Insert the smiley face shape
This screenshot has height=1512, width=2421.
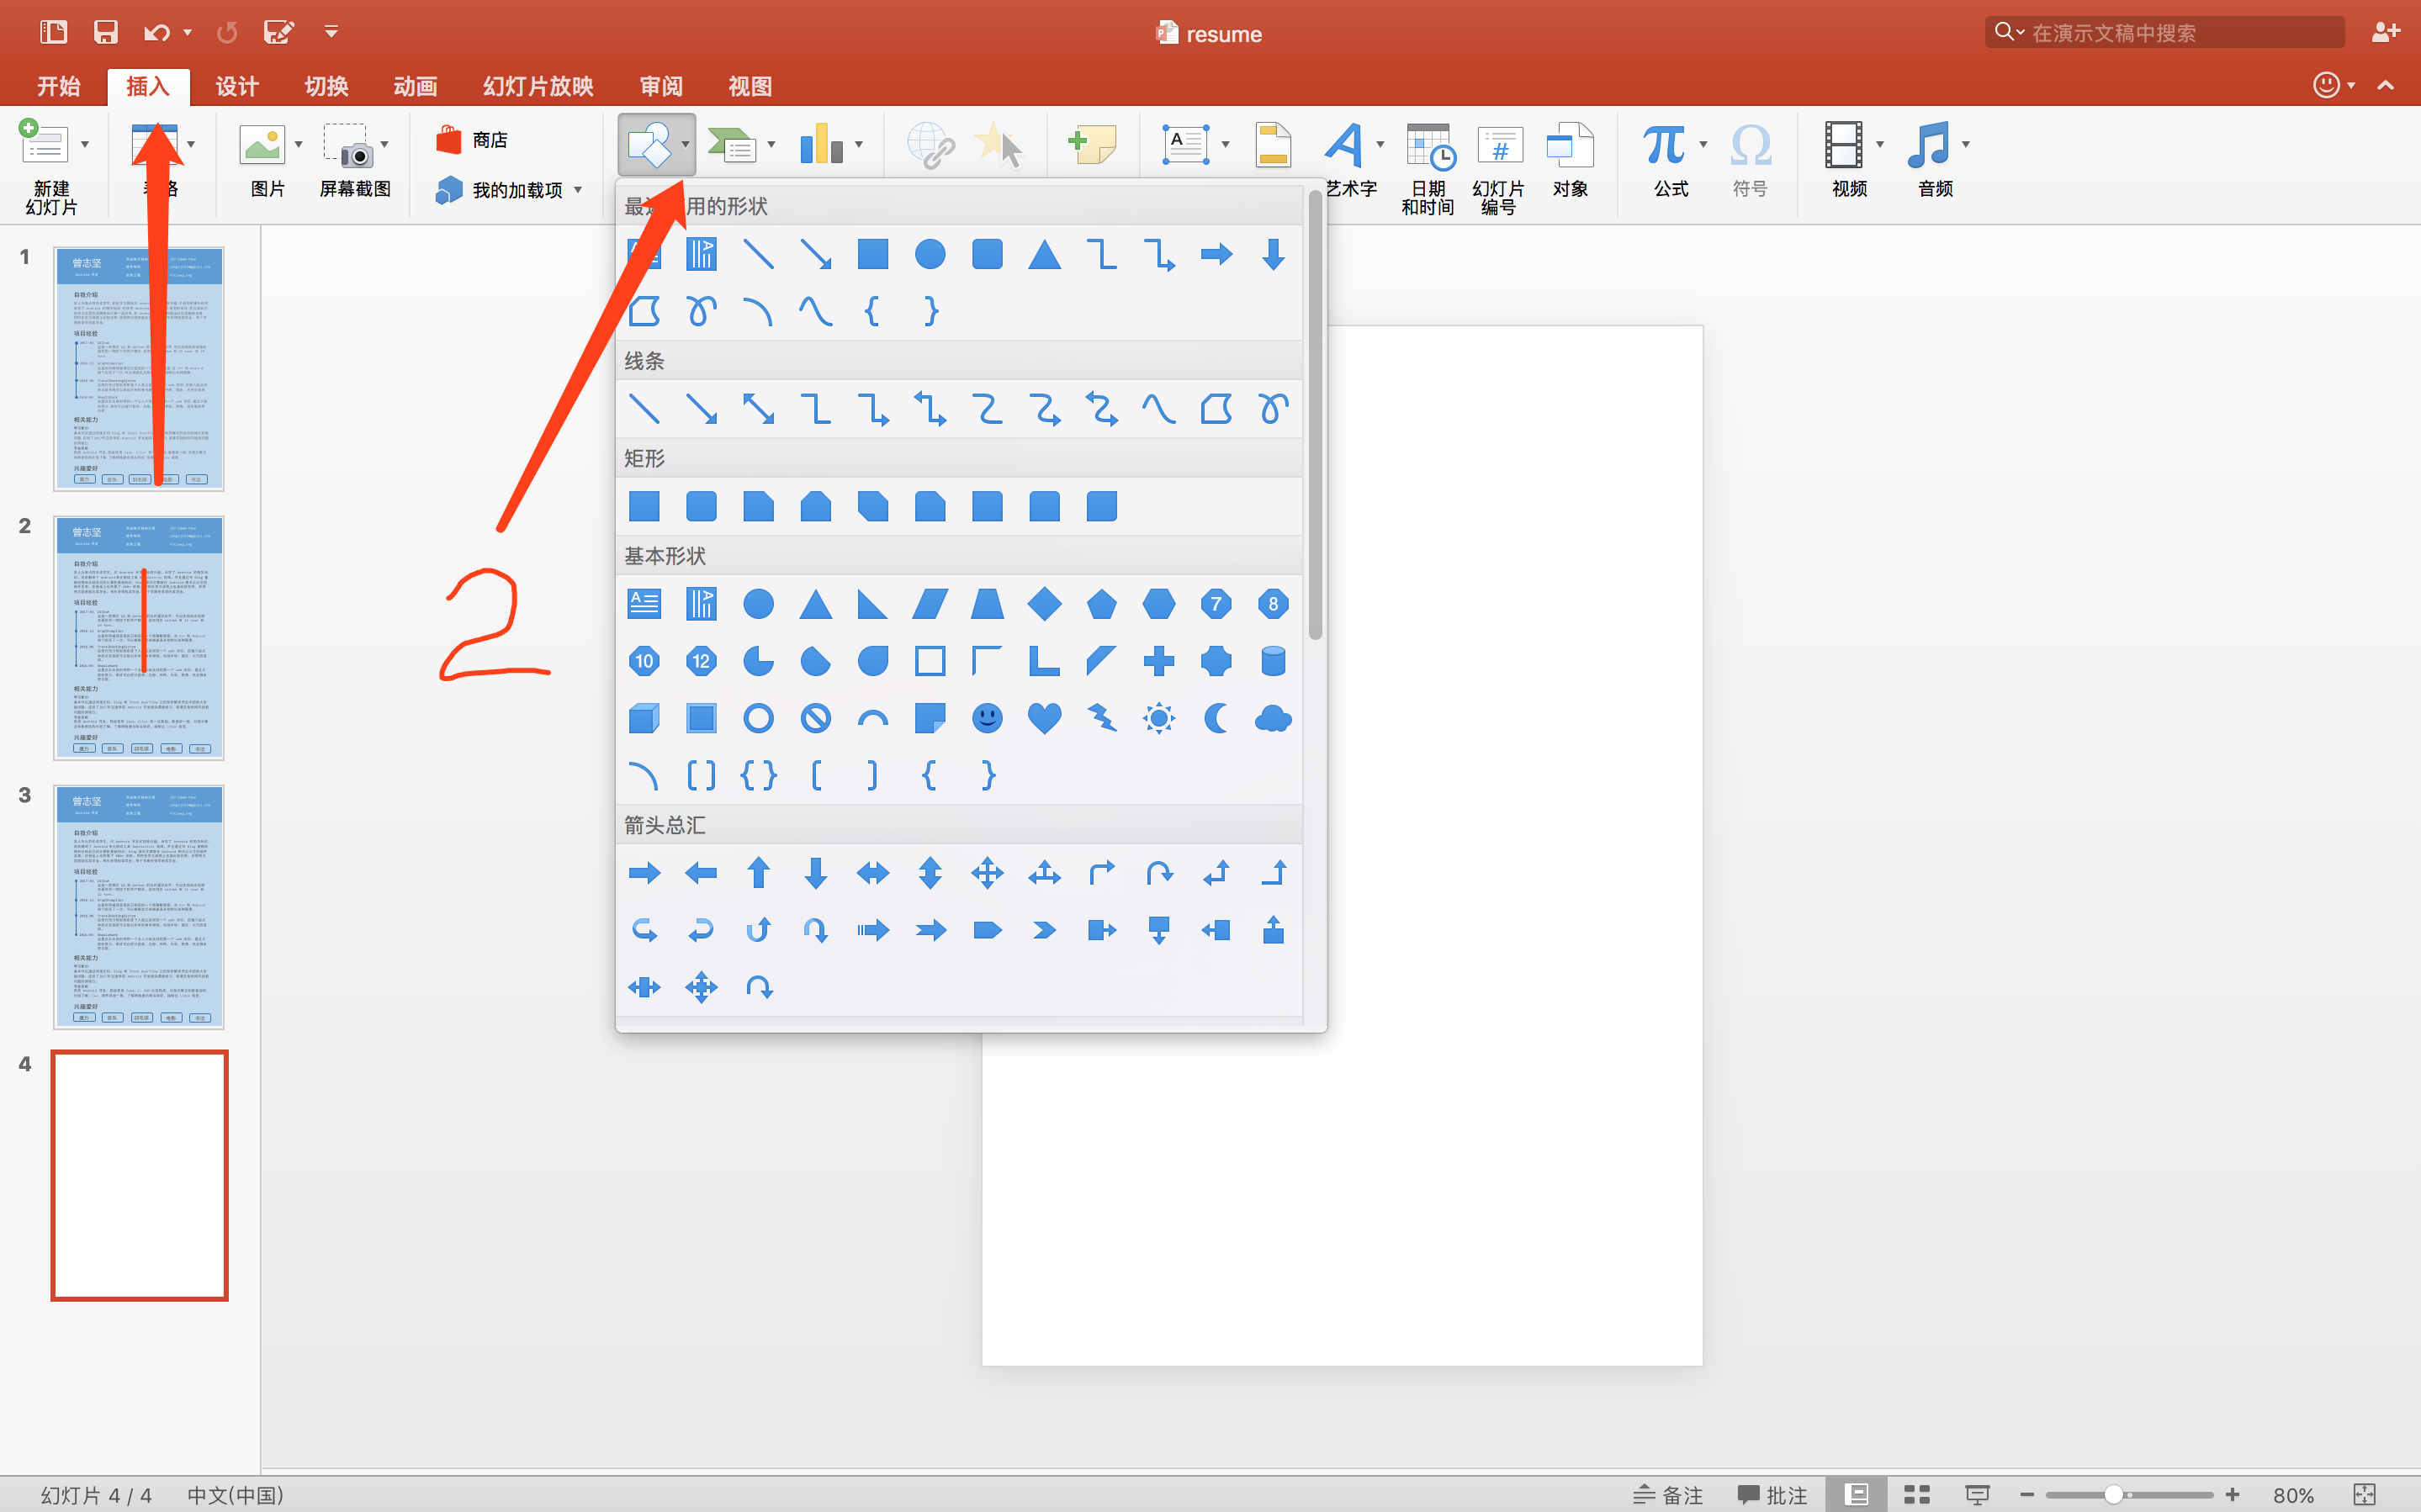(x=987, y=718)
